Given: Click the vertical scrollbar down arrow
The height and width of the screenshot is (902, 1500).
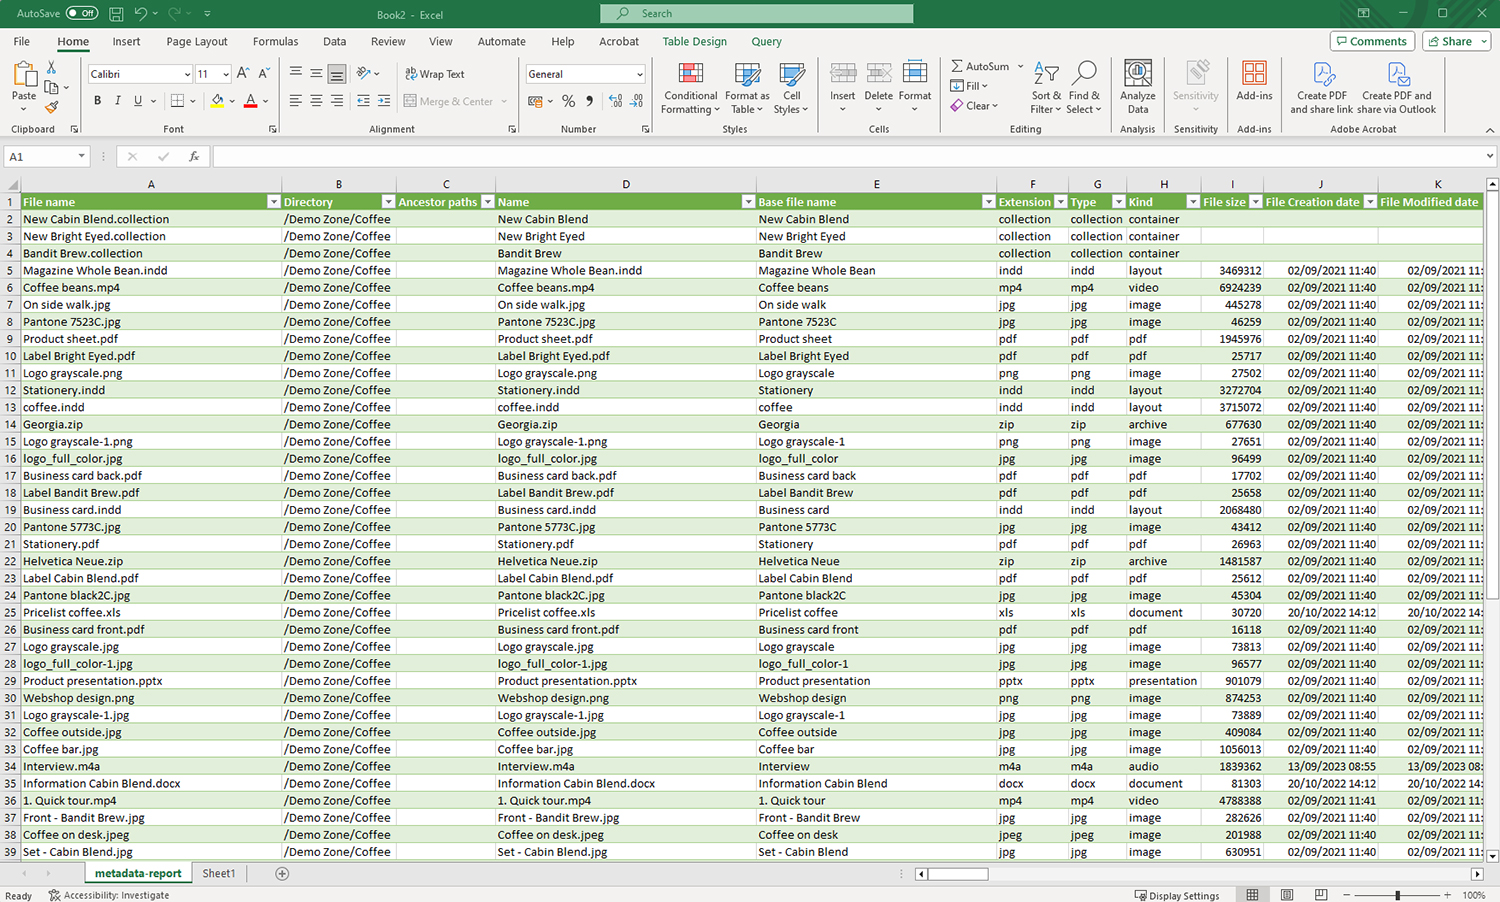Looking at the screenshot, I should click(1492, 856).
